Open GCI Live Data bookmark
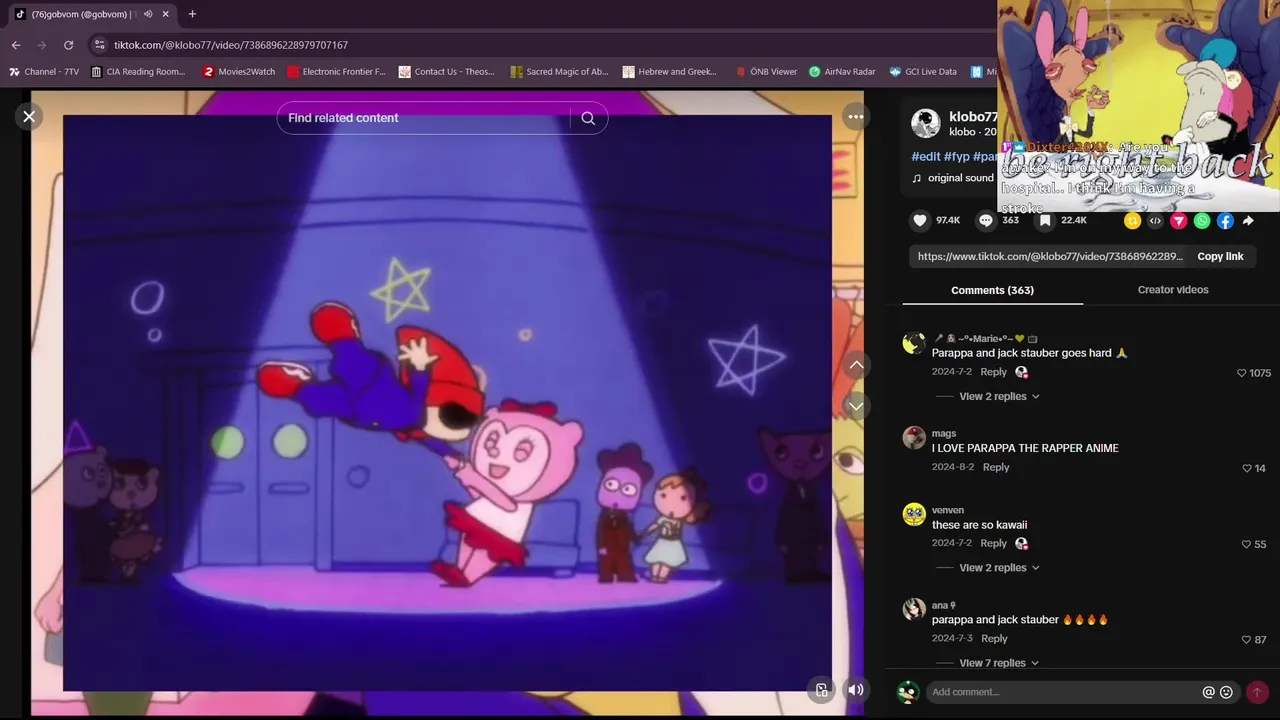This screenshot has width=1280, height=720. (x=923, y=72)
